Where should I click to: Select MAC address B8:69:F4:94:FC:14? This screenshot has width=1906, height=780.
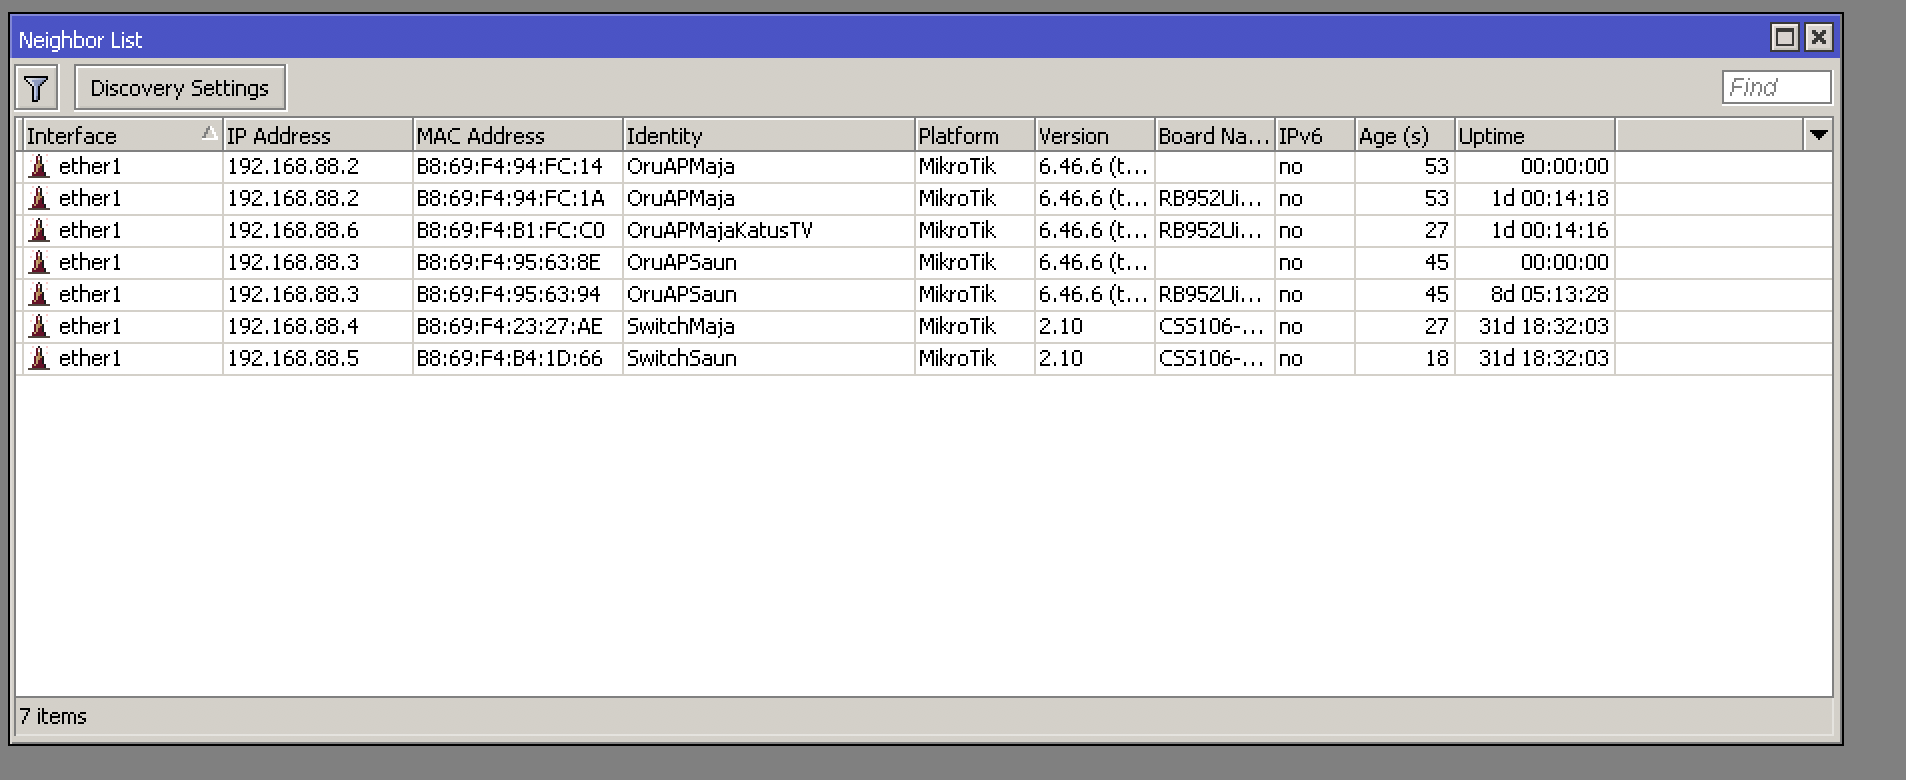click(x=510, y=166)
